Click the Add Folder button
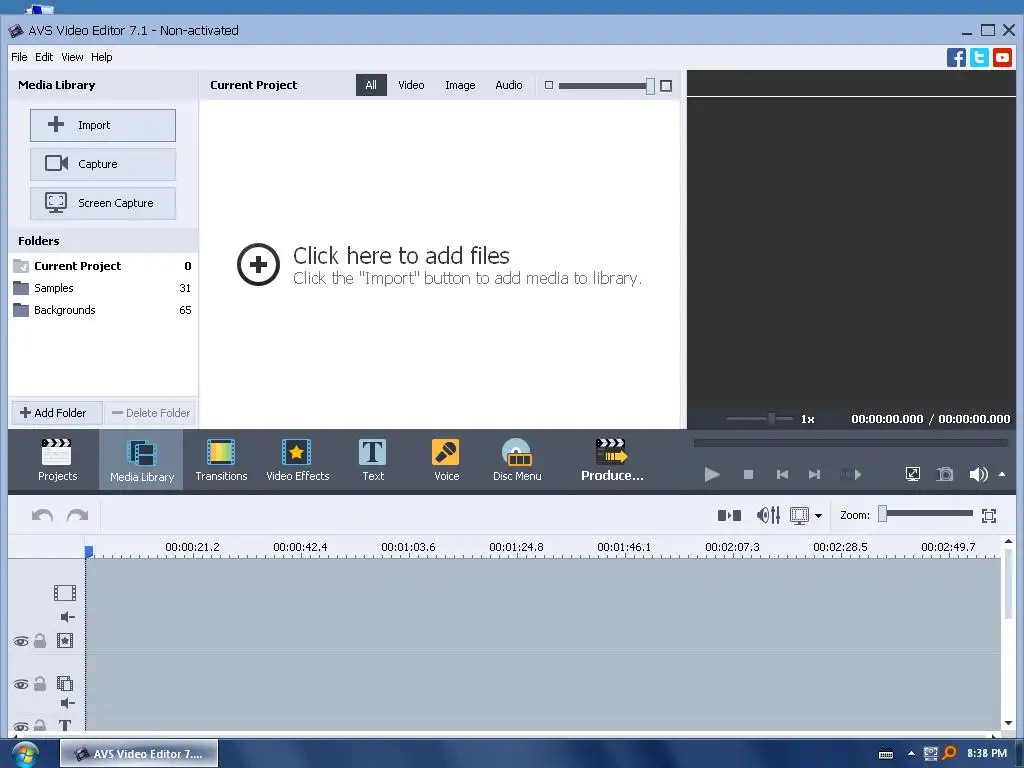 [56, 413]
